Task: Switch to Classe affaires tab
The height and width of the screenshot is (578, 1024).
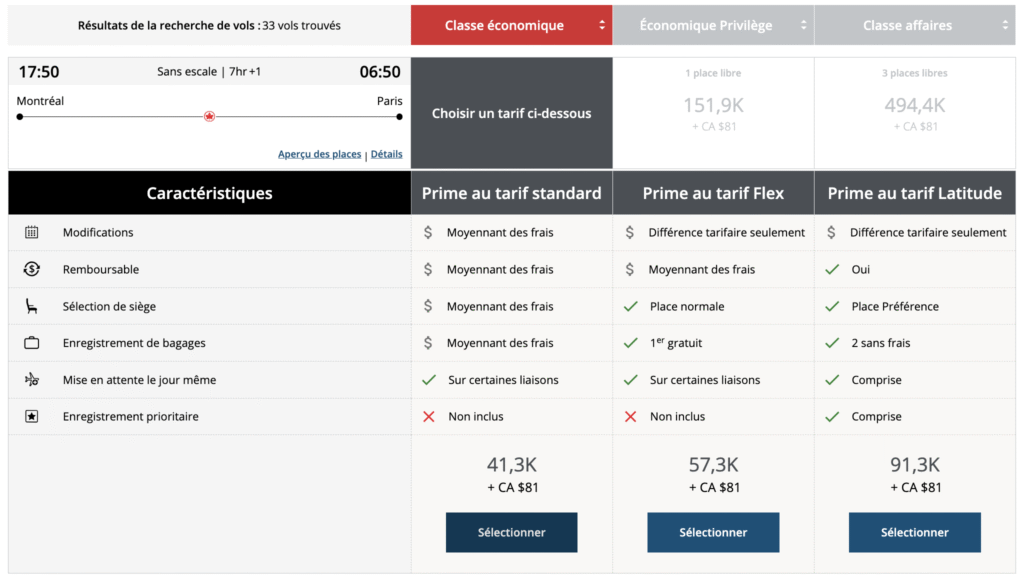Action: point(907,25)
